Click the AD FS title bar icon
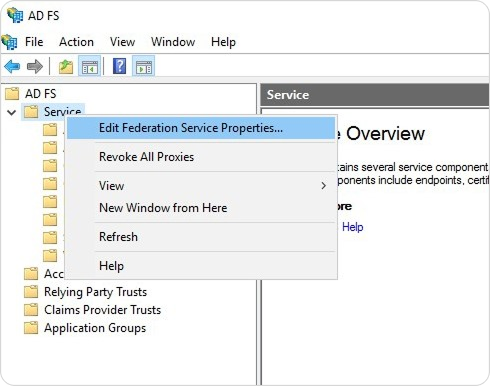 (15, 15)
